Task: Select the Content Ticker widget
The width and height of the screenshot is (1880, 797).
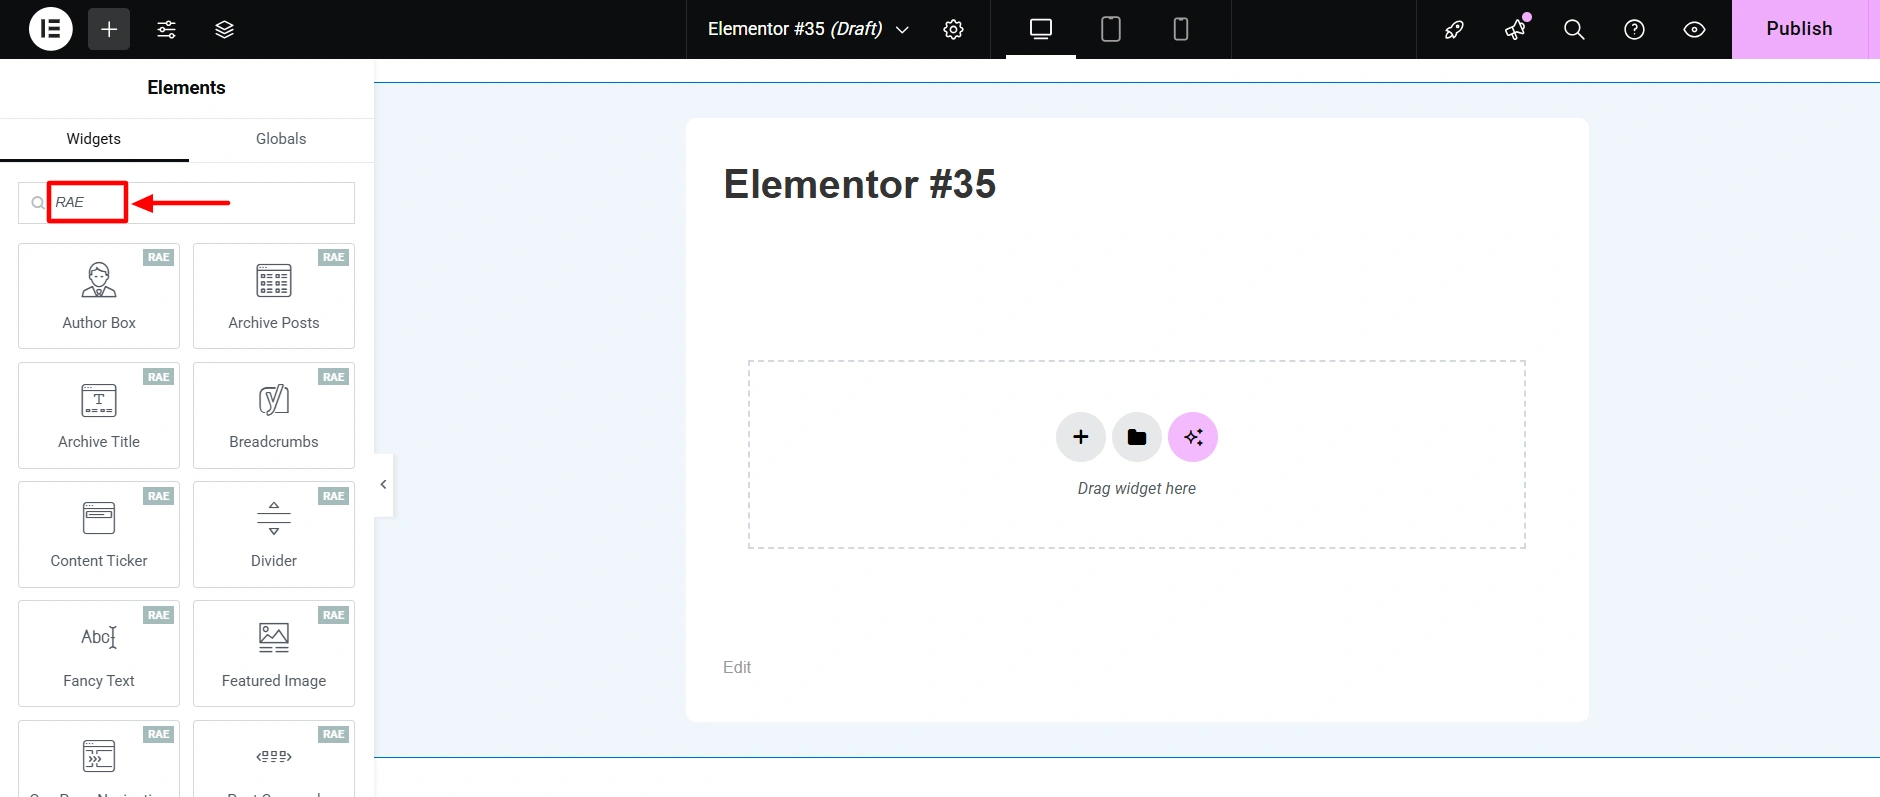Action: pyautogui.click(x=99, y=534)
